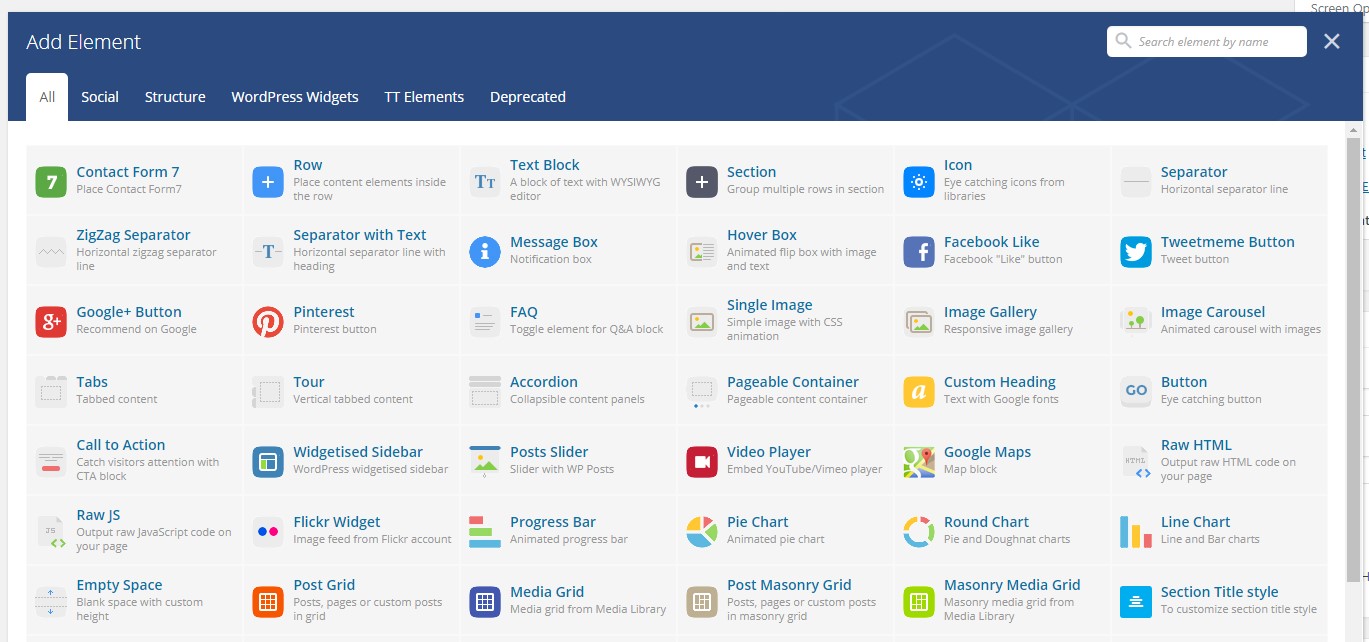This screenshot has height=642, width=1369.
Task: Select the Facebook Like icon
Action: pyautogui.click(x=919, y=252)
